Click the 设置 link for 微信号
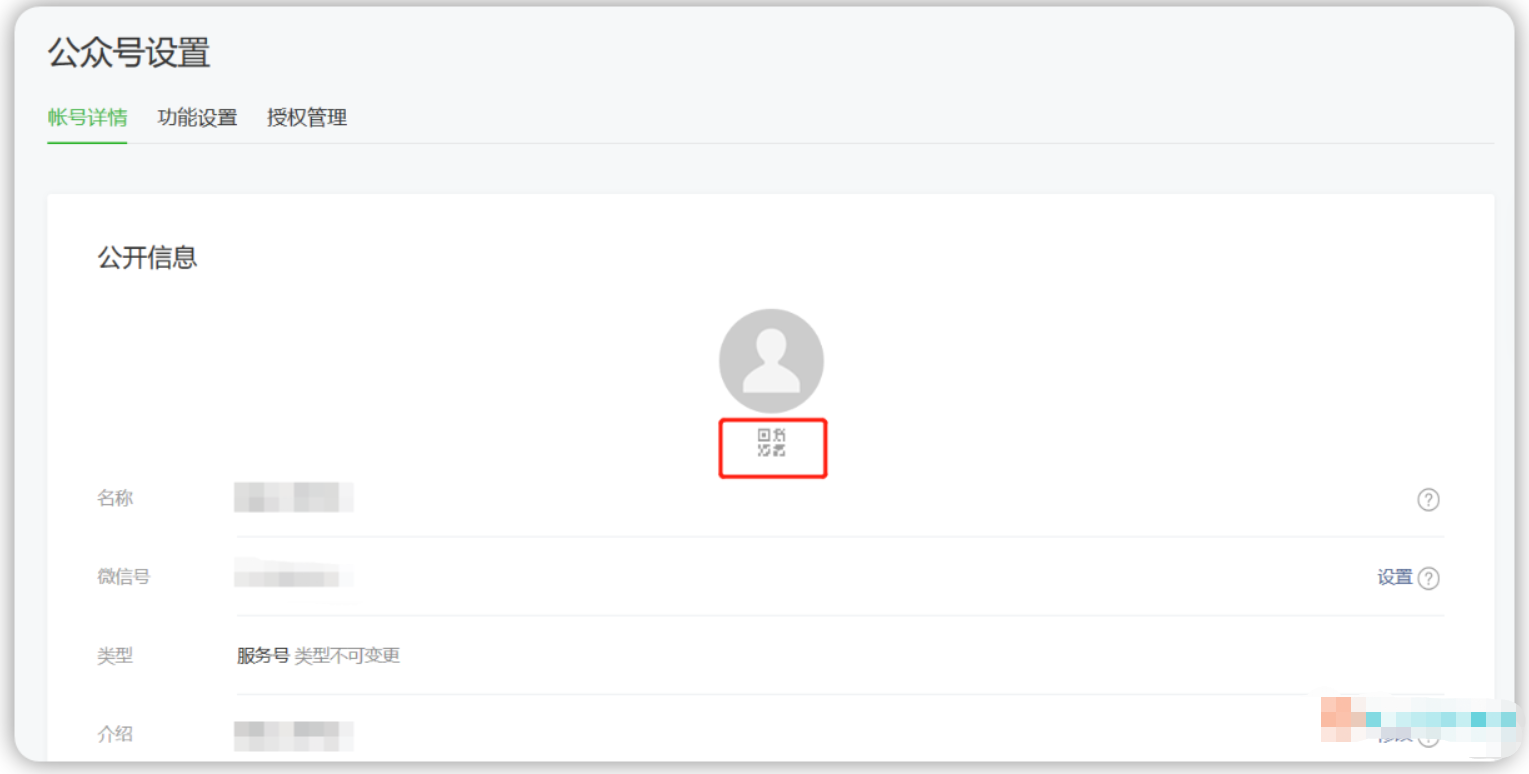The image size is (1529, 774). (x=1394, y=578)
